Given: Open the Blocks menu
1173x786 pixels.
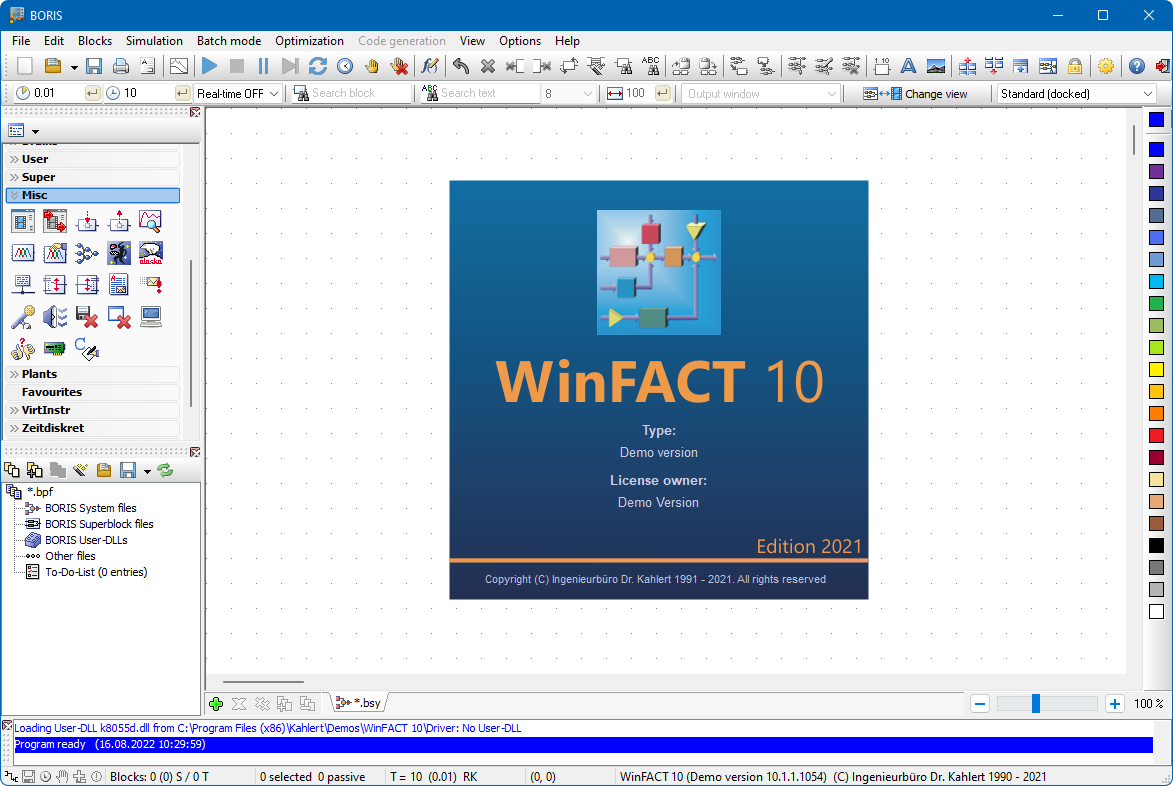Looking at the screenshot, I should [95, 40].
